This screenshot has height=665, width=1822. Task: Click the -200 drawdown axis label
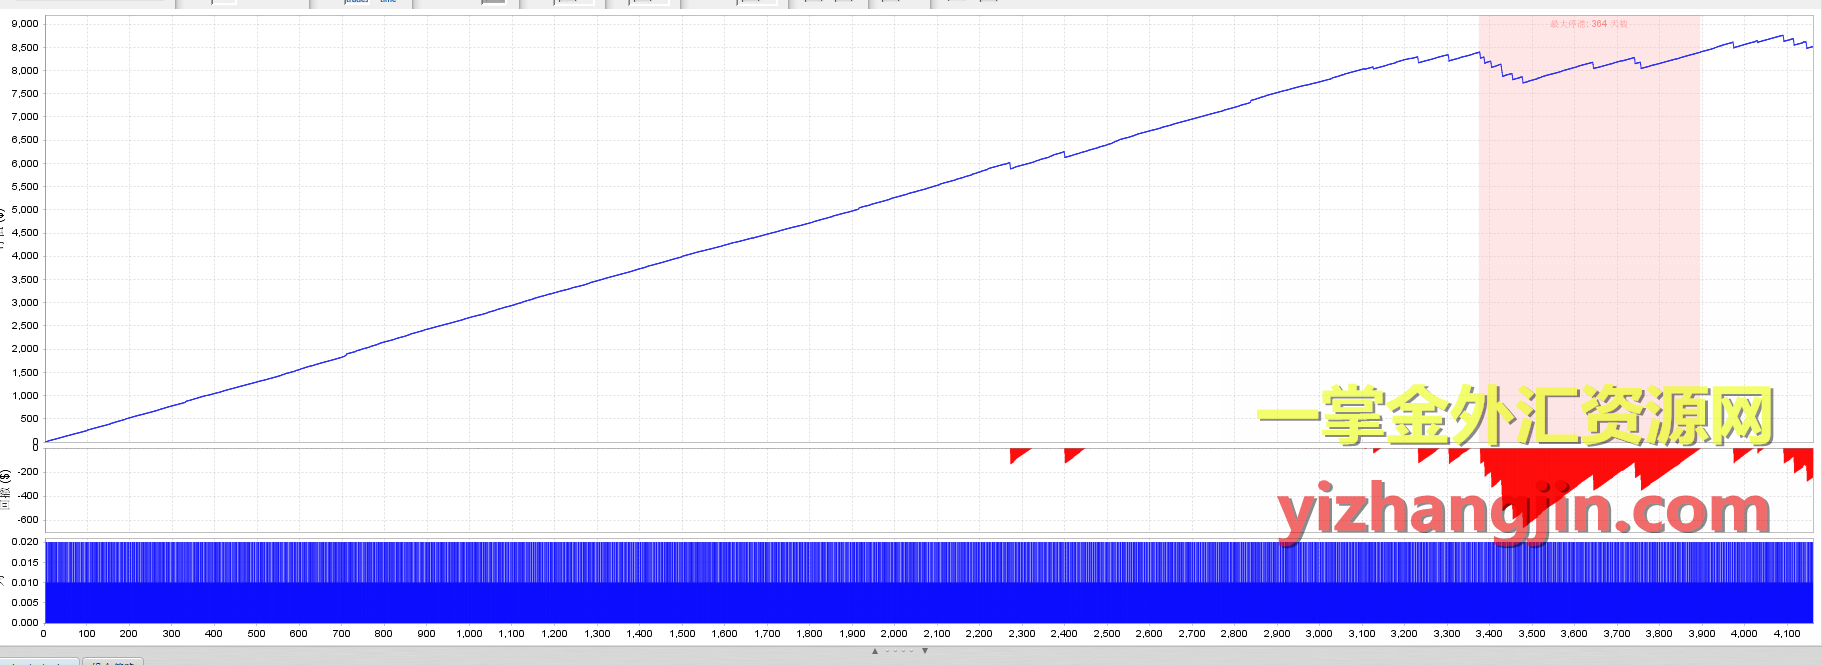(28, 472)
